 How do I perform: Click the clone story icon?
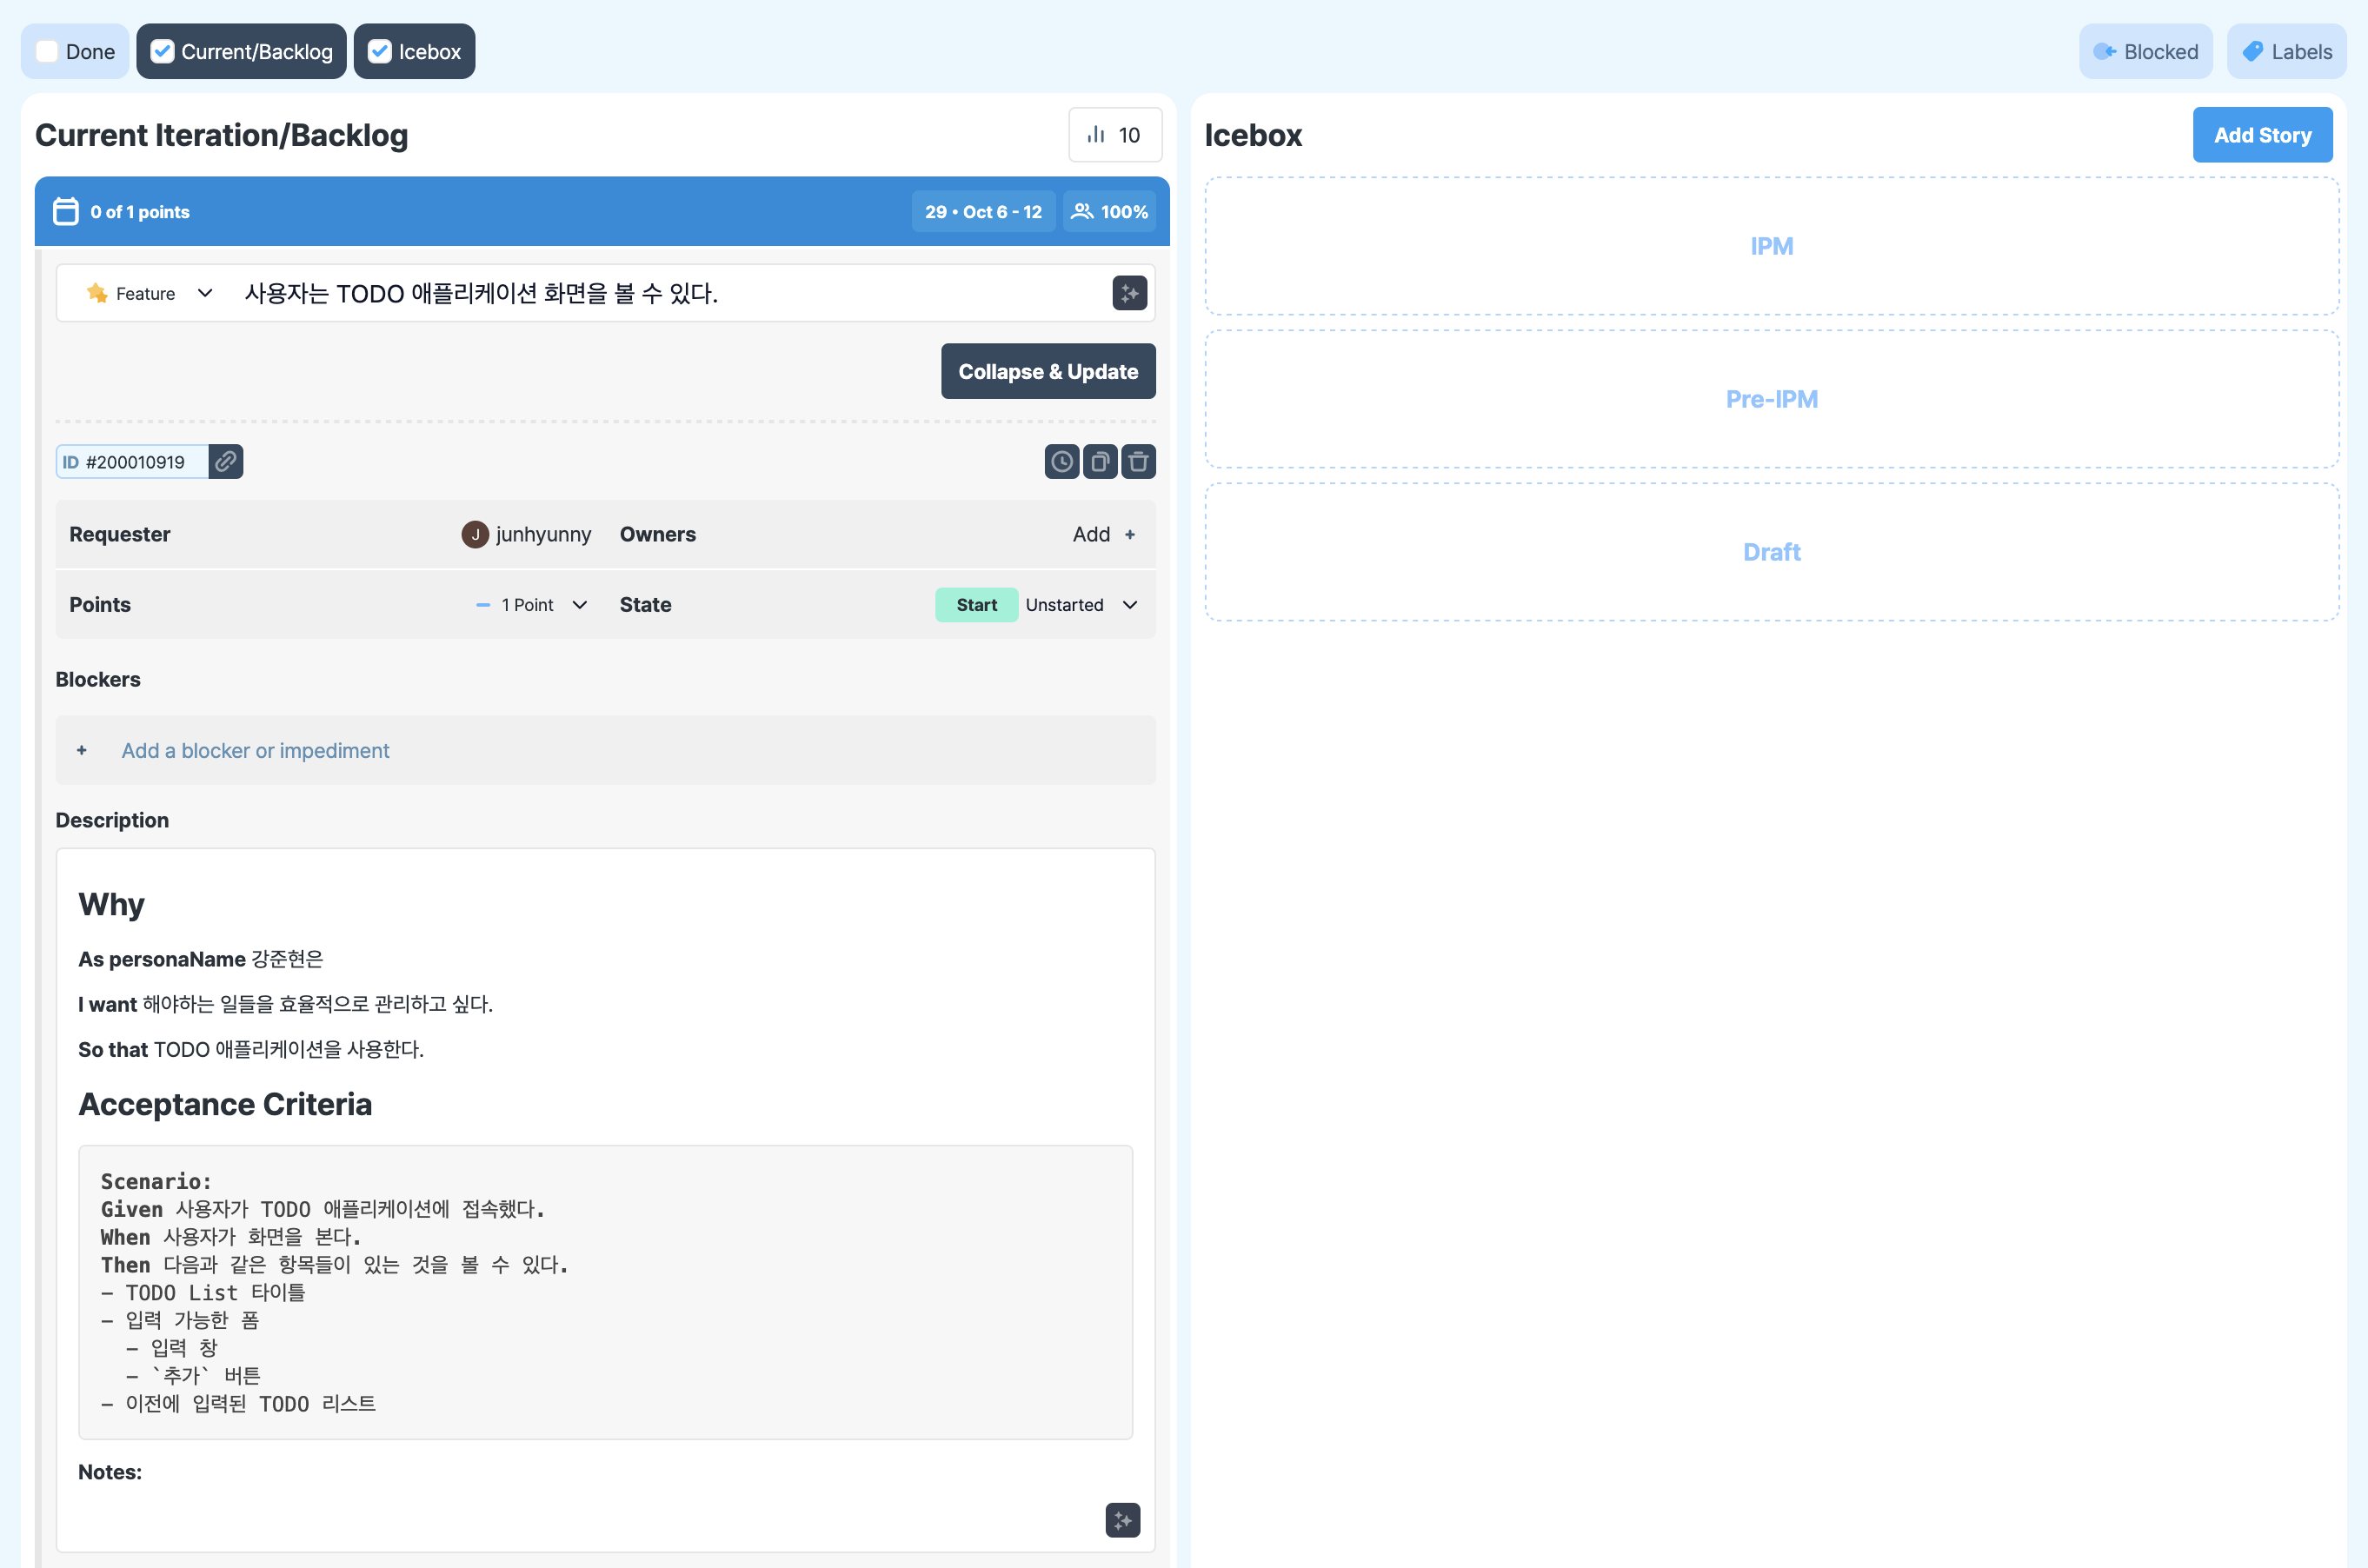pos(1099,461)
